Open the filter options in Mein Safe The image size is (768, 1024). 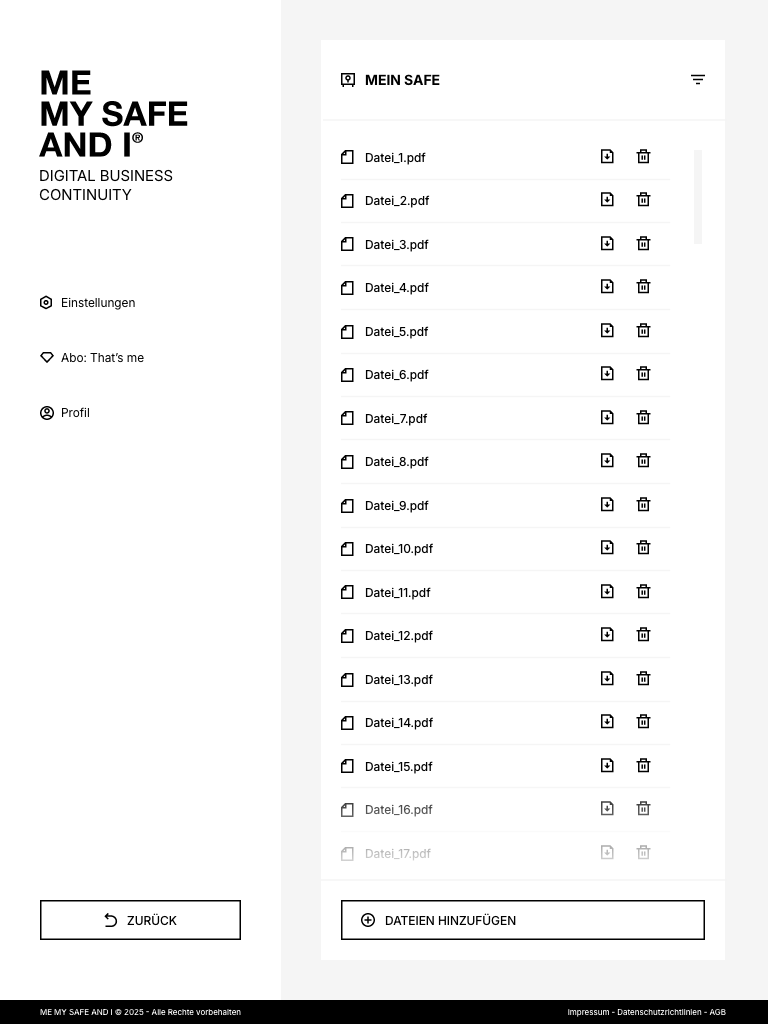(698, 80)
